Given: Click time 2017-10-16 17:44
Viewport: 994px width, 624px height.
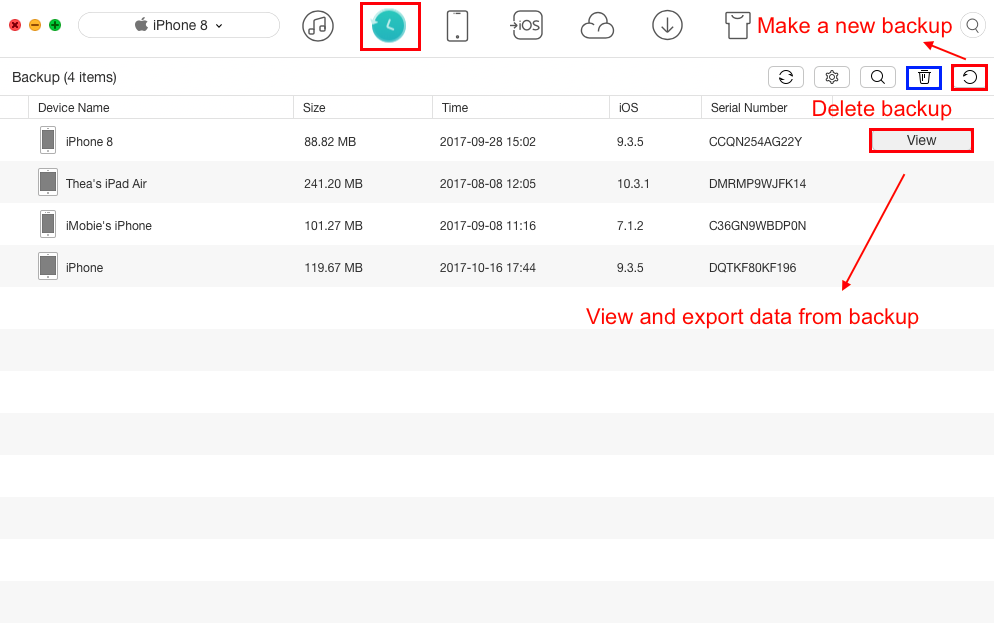Looking at the screenshot, I should tap(487, 268).
